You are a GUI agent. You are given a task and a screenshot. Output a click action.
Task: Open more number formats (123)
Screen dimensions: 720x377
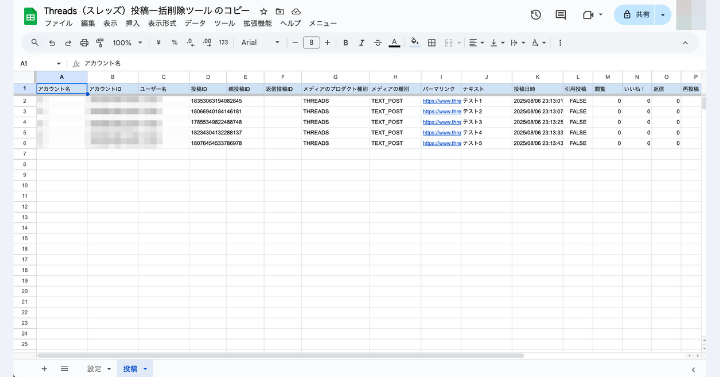point(224,43)
